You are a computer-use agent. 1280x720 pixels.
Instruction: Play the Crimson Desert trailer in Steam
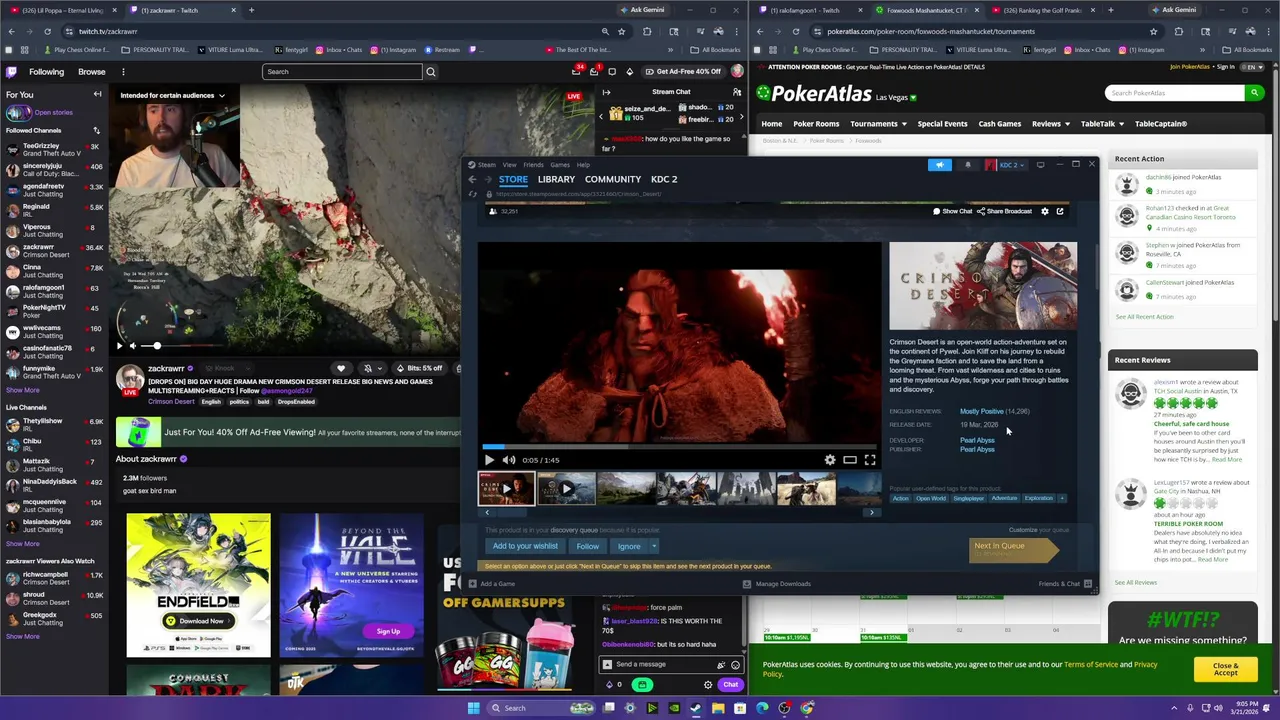click(x=489, y=460)
